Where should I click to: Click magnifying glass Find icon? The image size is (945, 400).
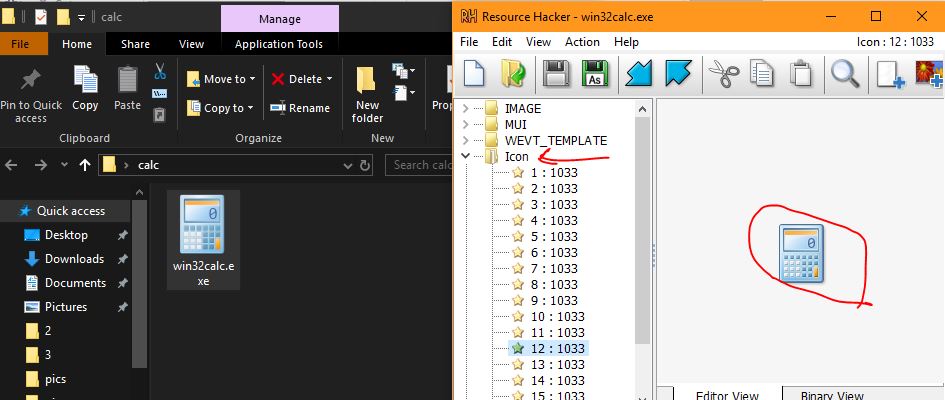coord(844,74)
